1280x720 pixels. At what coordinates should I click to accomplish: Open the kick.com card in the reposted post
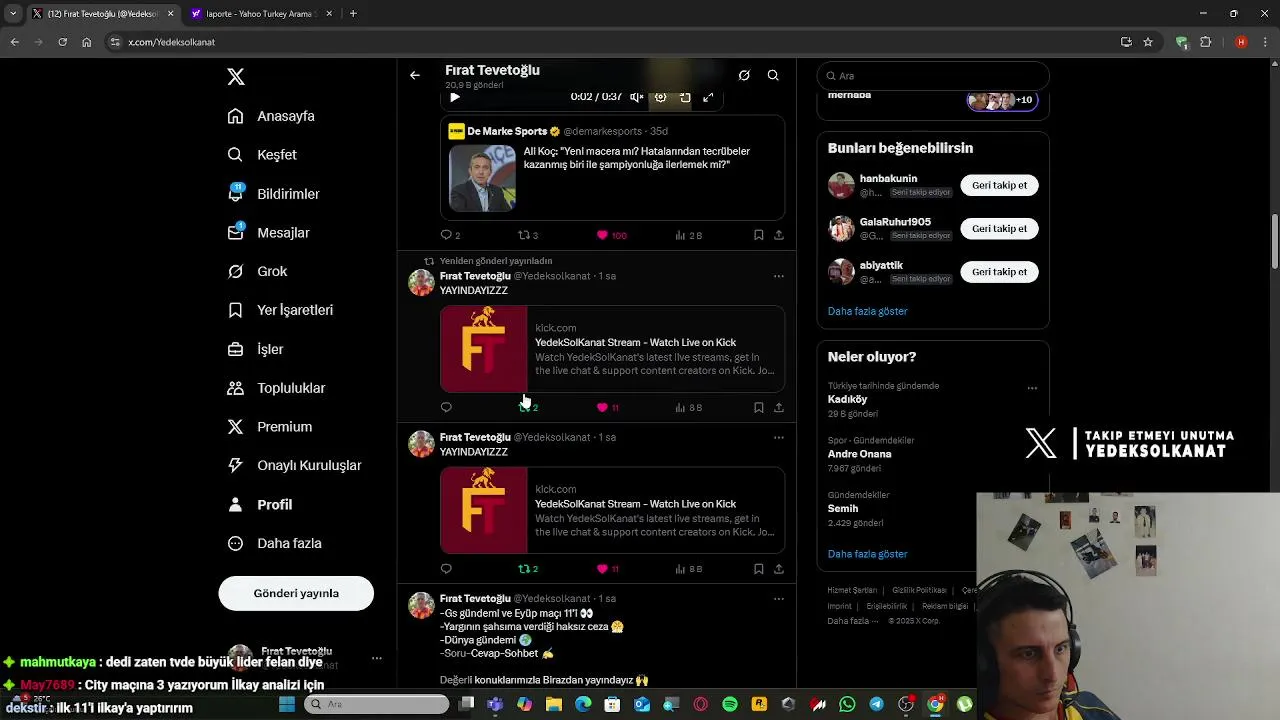point(612,349)
